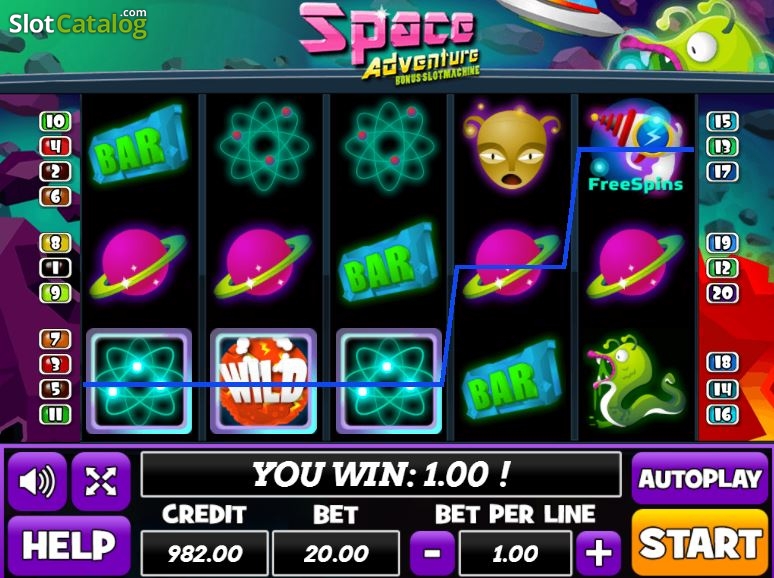Increase bet per line with plus
This screenshot has height=578, width=774.
point(598,553)
